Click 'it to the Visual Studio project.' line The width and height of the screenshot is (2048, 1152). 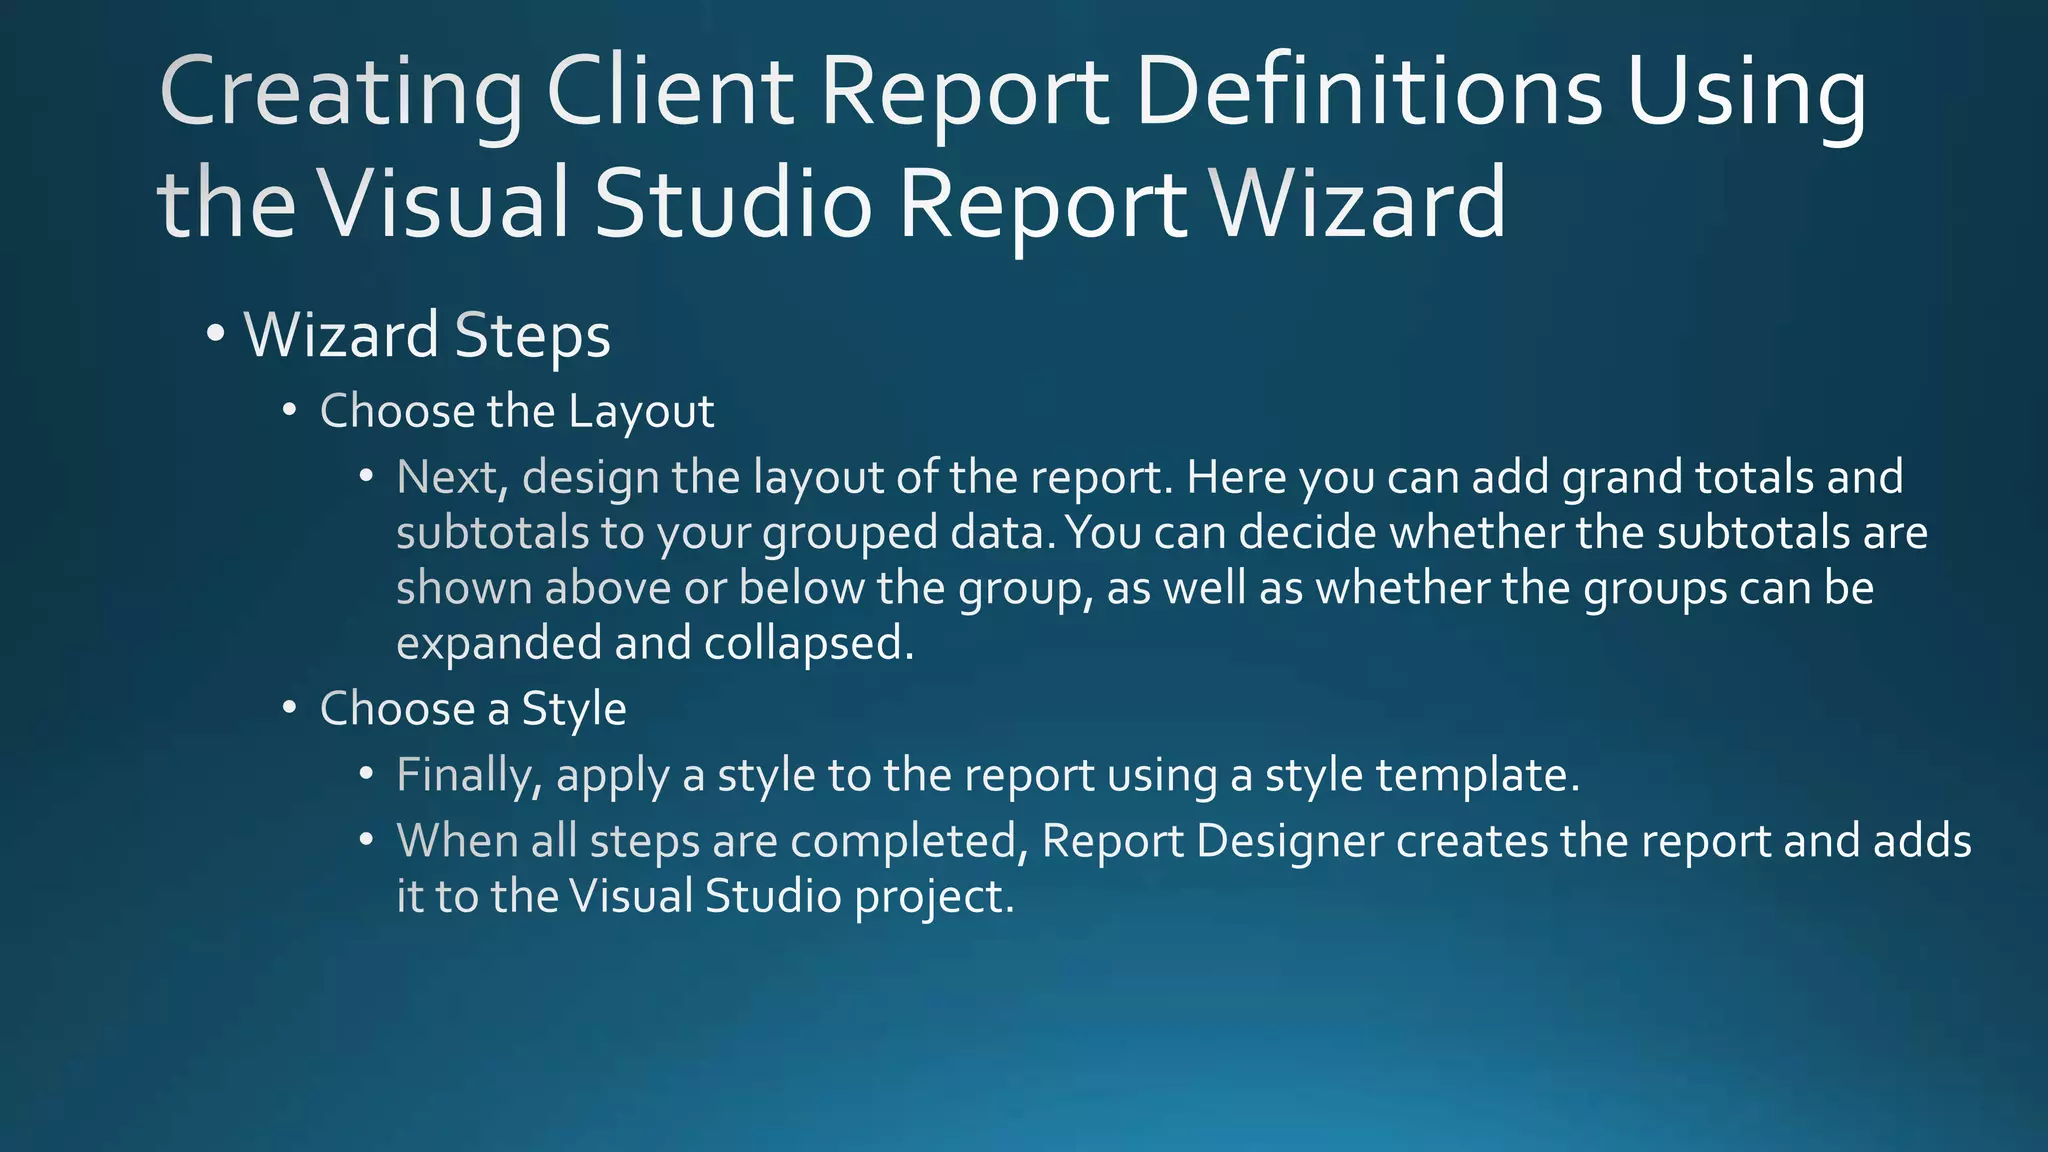pos(705,896)
